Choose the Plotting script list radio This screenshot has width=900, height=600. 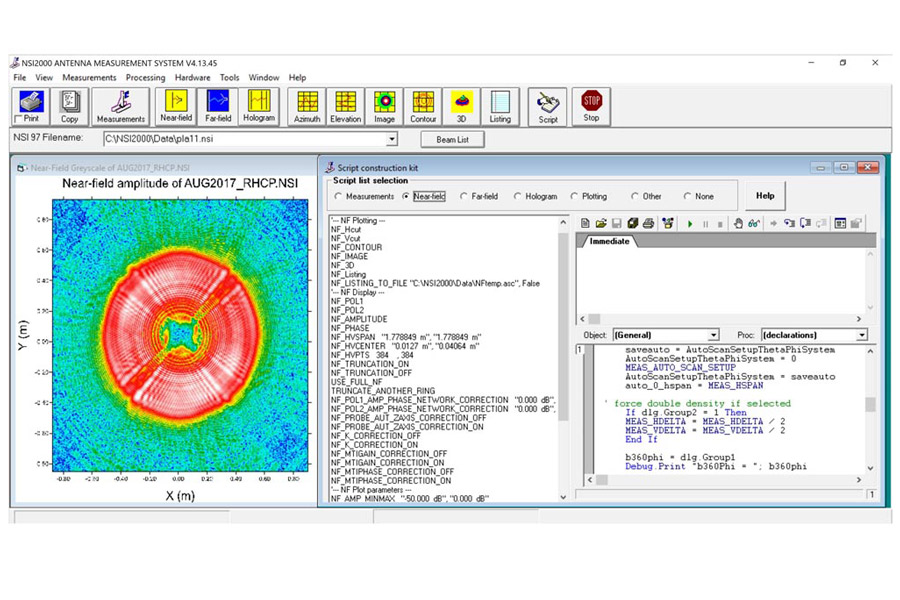pyautogui.click(x=575, y=197)
